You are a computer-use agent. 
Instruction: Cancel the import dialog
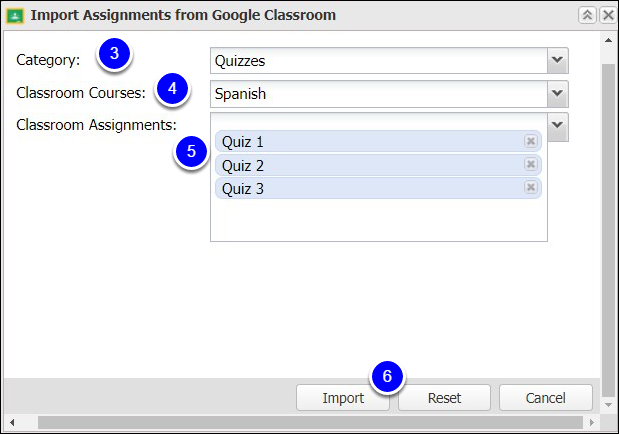pos(546,398)
